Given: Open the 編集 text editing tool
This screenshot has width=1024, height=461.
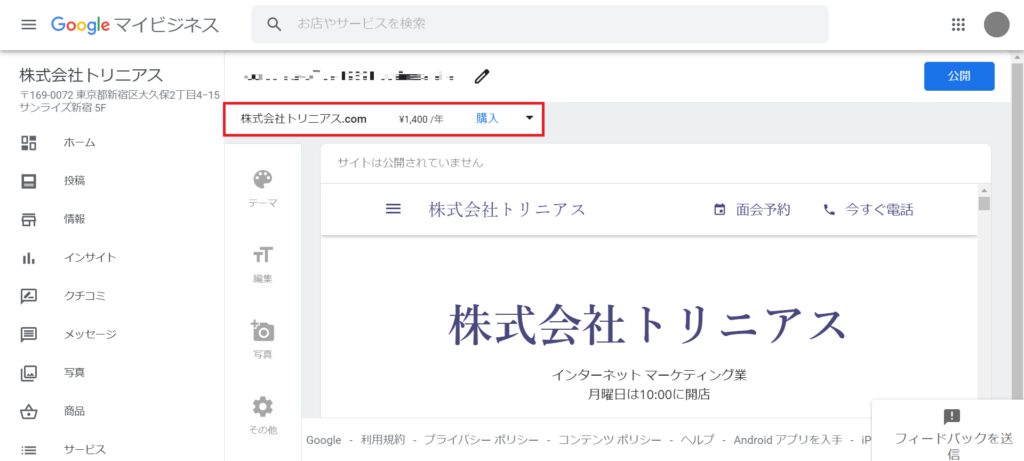Looking at the screenshot, I should coord(263,255).
